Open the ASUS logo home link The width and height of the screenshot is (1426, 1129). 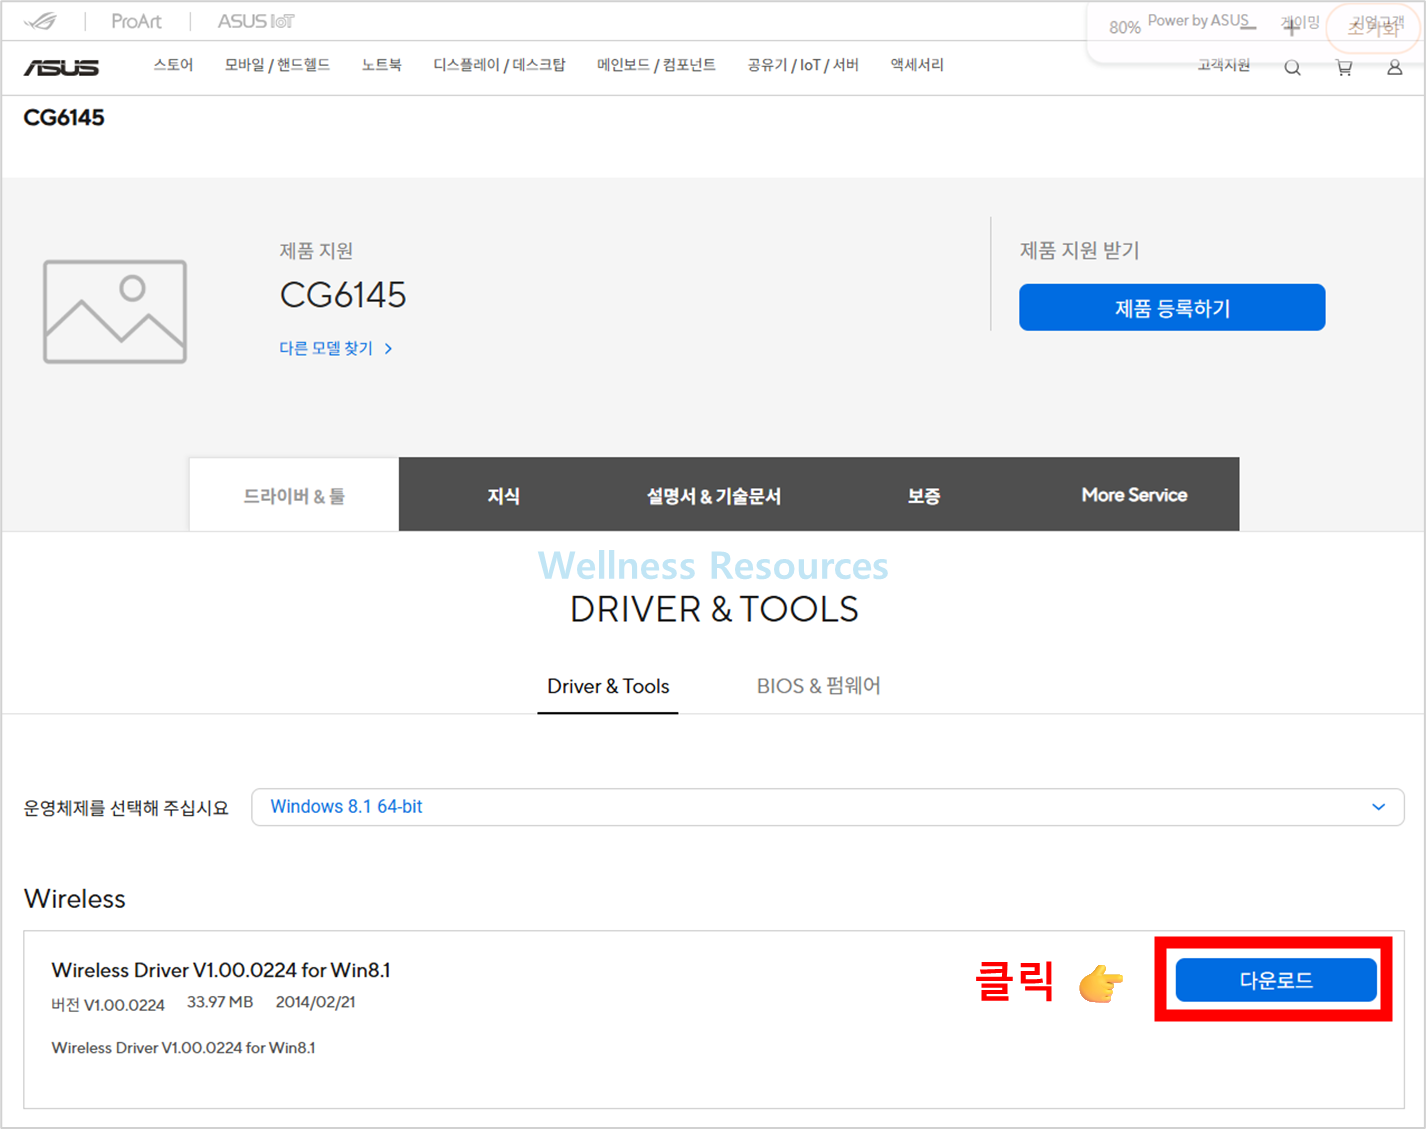(61, 67)
